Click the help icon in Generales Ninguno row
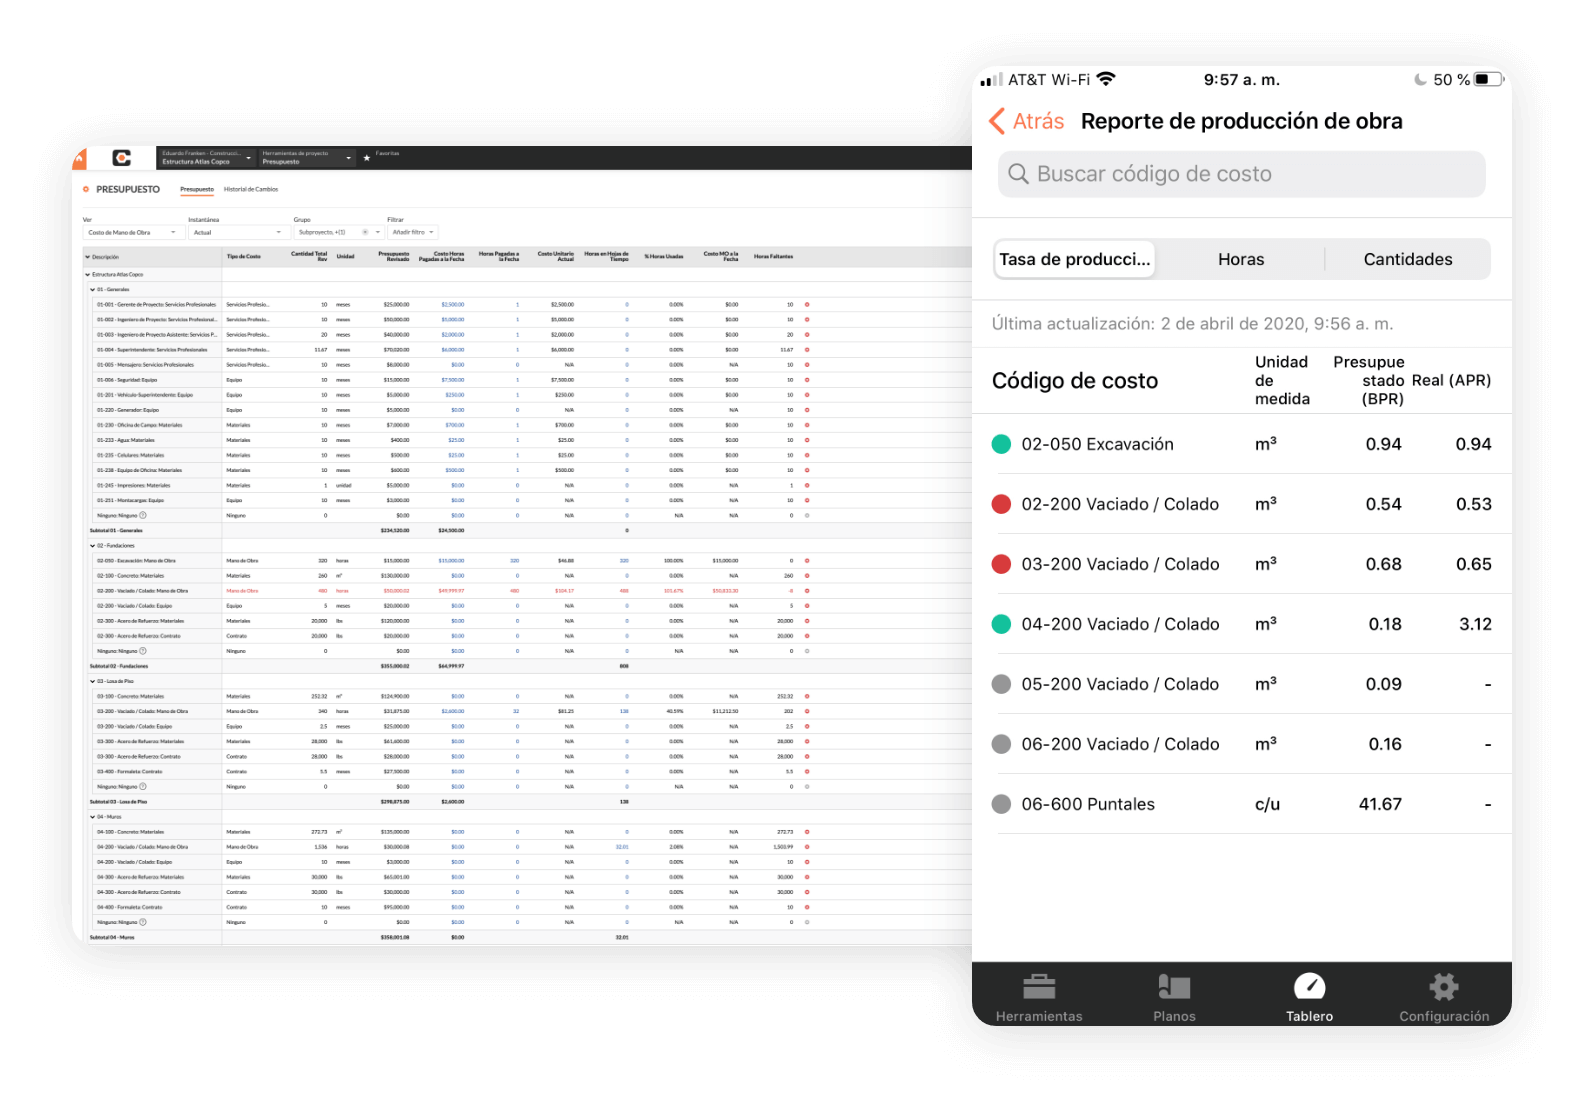 point(143,515)
